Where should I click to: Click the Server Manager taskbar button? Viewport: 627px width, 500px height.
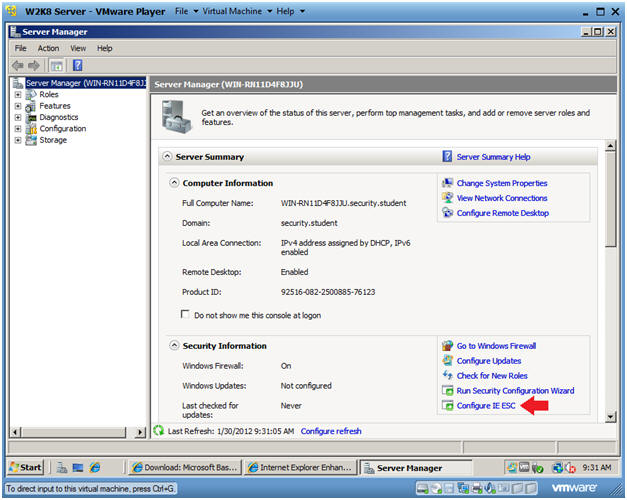(416, 468)
